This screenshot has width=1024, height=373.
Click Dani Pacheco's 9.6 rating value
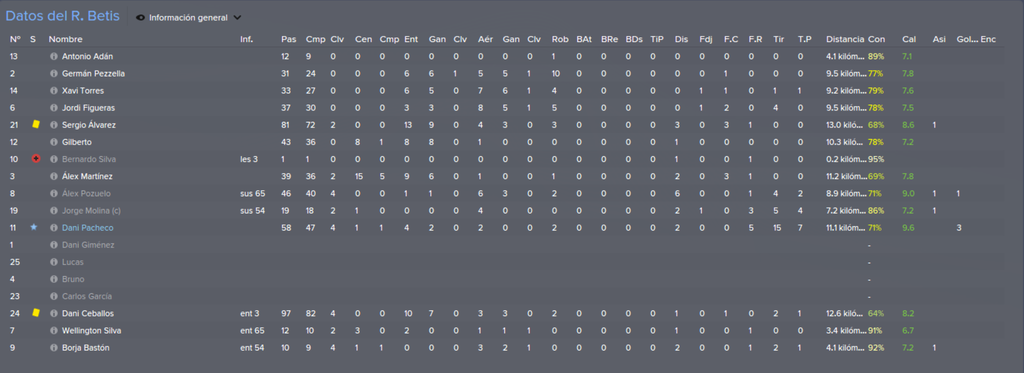coord(908,227)
